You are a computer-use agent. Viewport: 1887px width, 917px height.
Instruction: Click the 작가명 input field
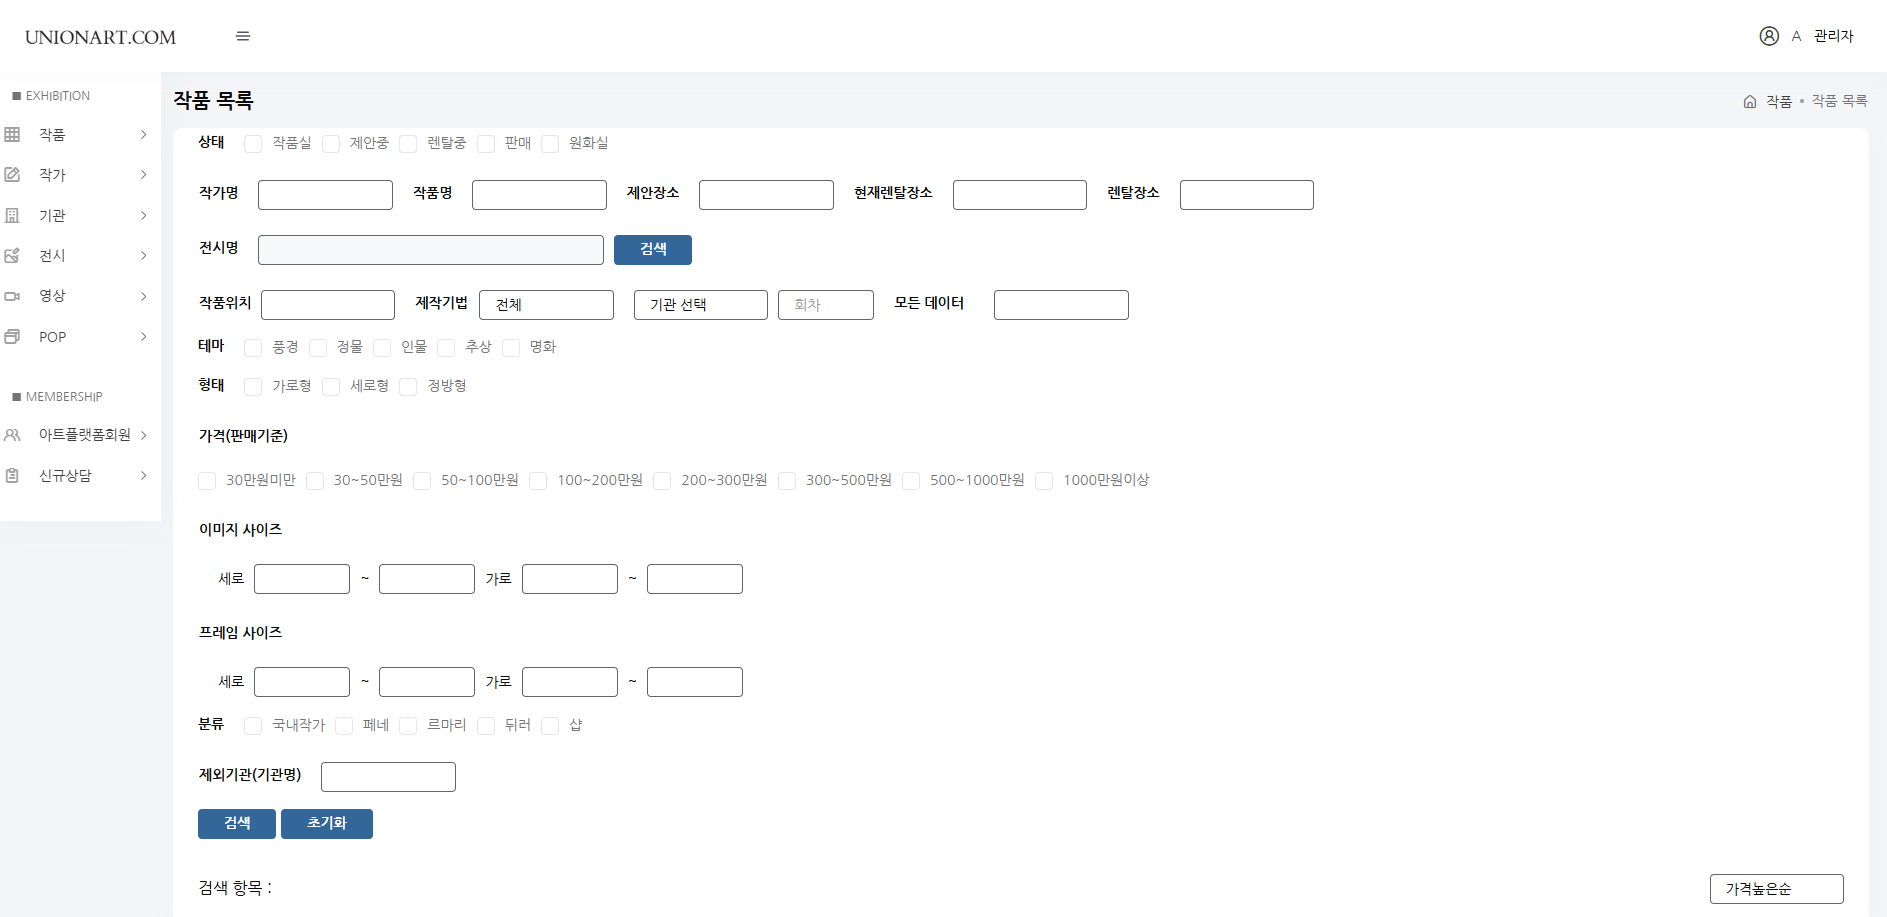(x=325, y=195)
